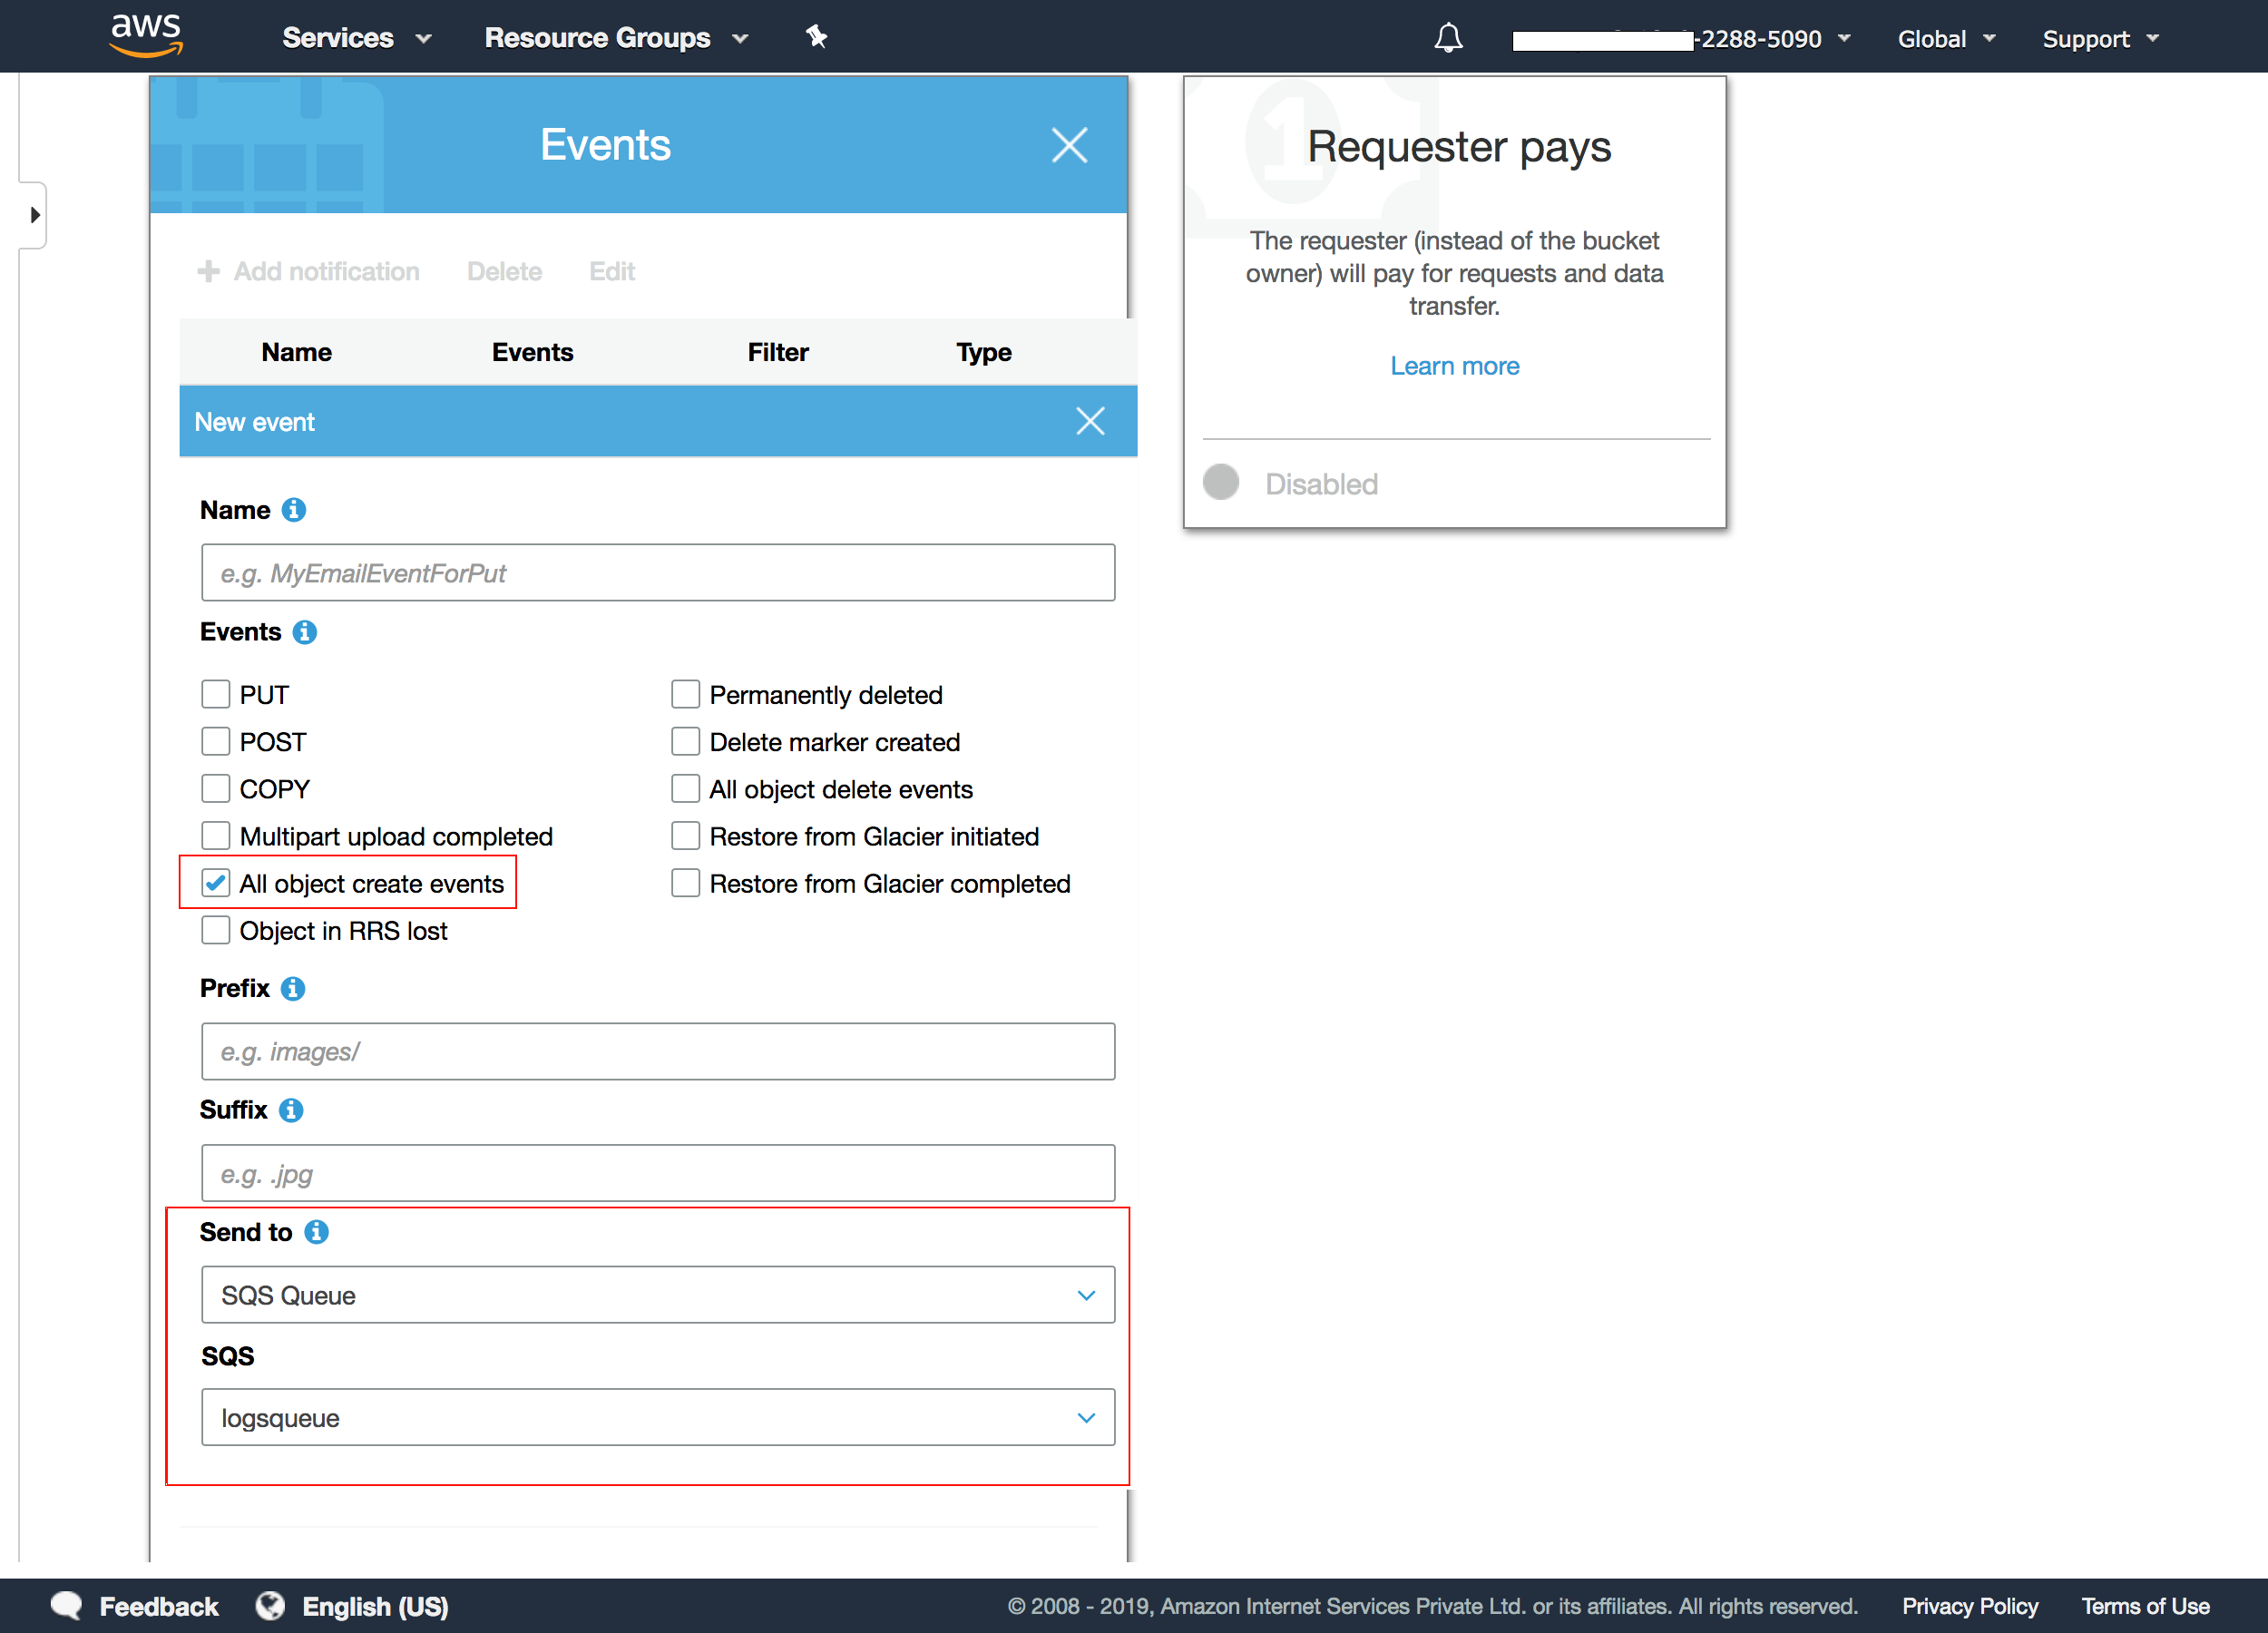Click info icon beside Send to
Screen dimensions: 2268x1633
point(316,1232)
